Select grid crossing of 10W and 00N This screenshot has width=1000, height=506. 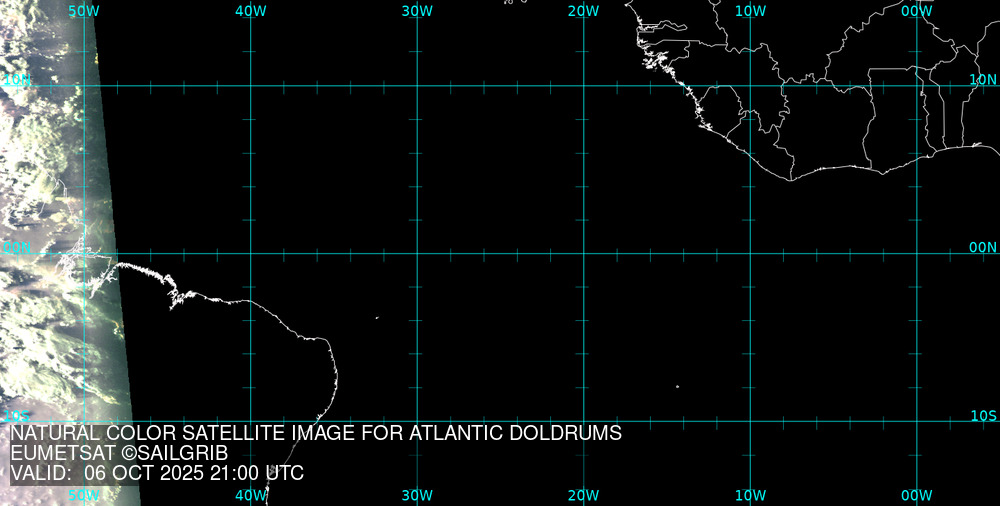[750, 253]
